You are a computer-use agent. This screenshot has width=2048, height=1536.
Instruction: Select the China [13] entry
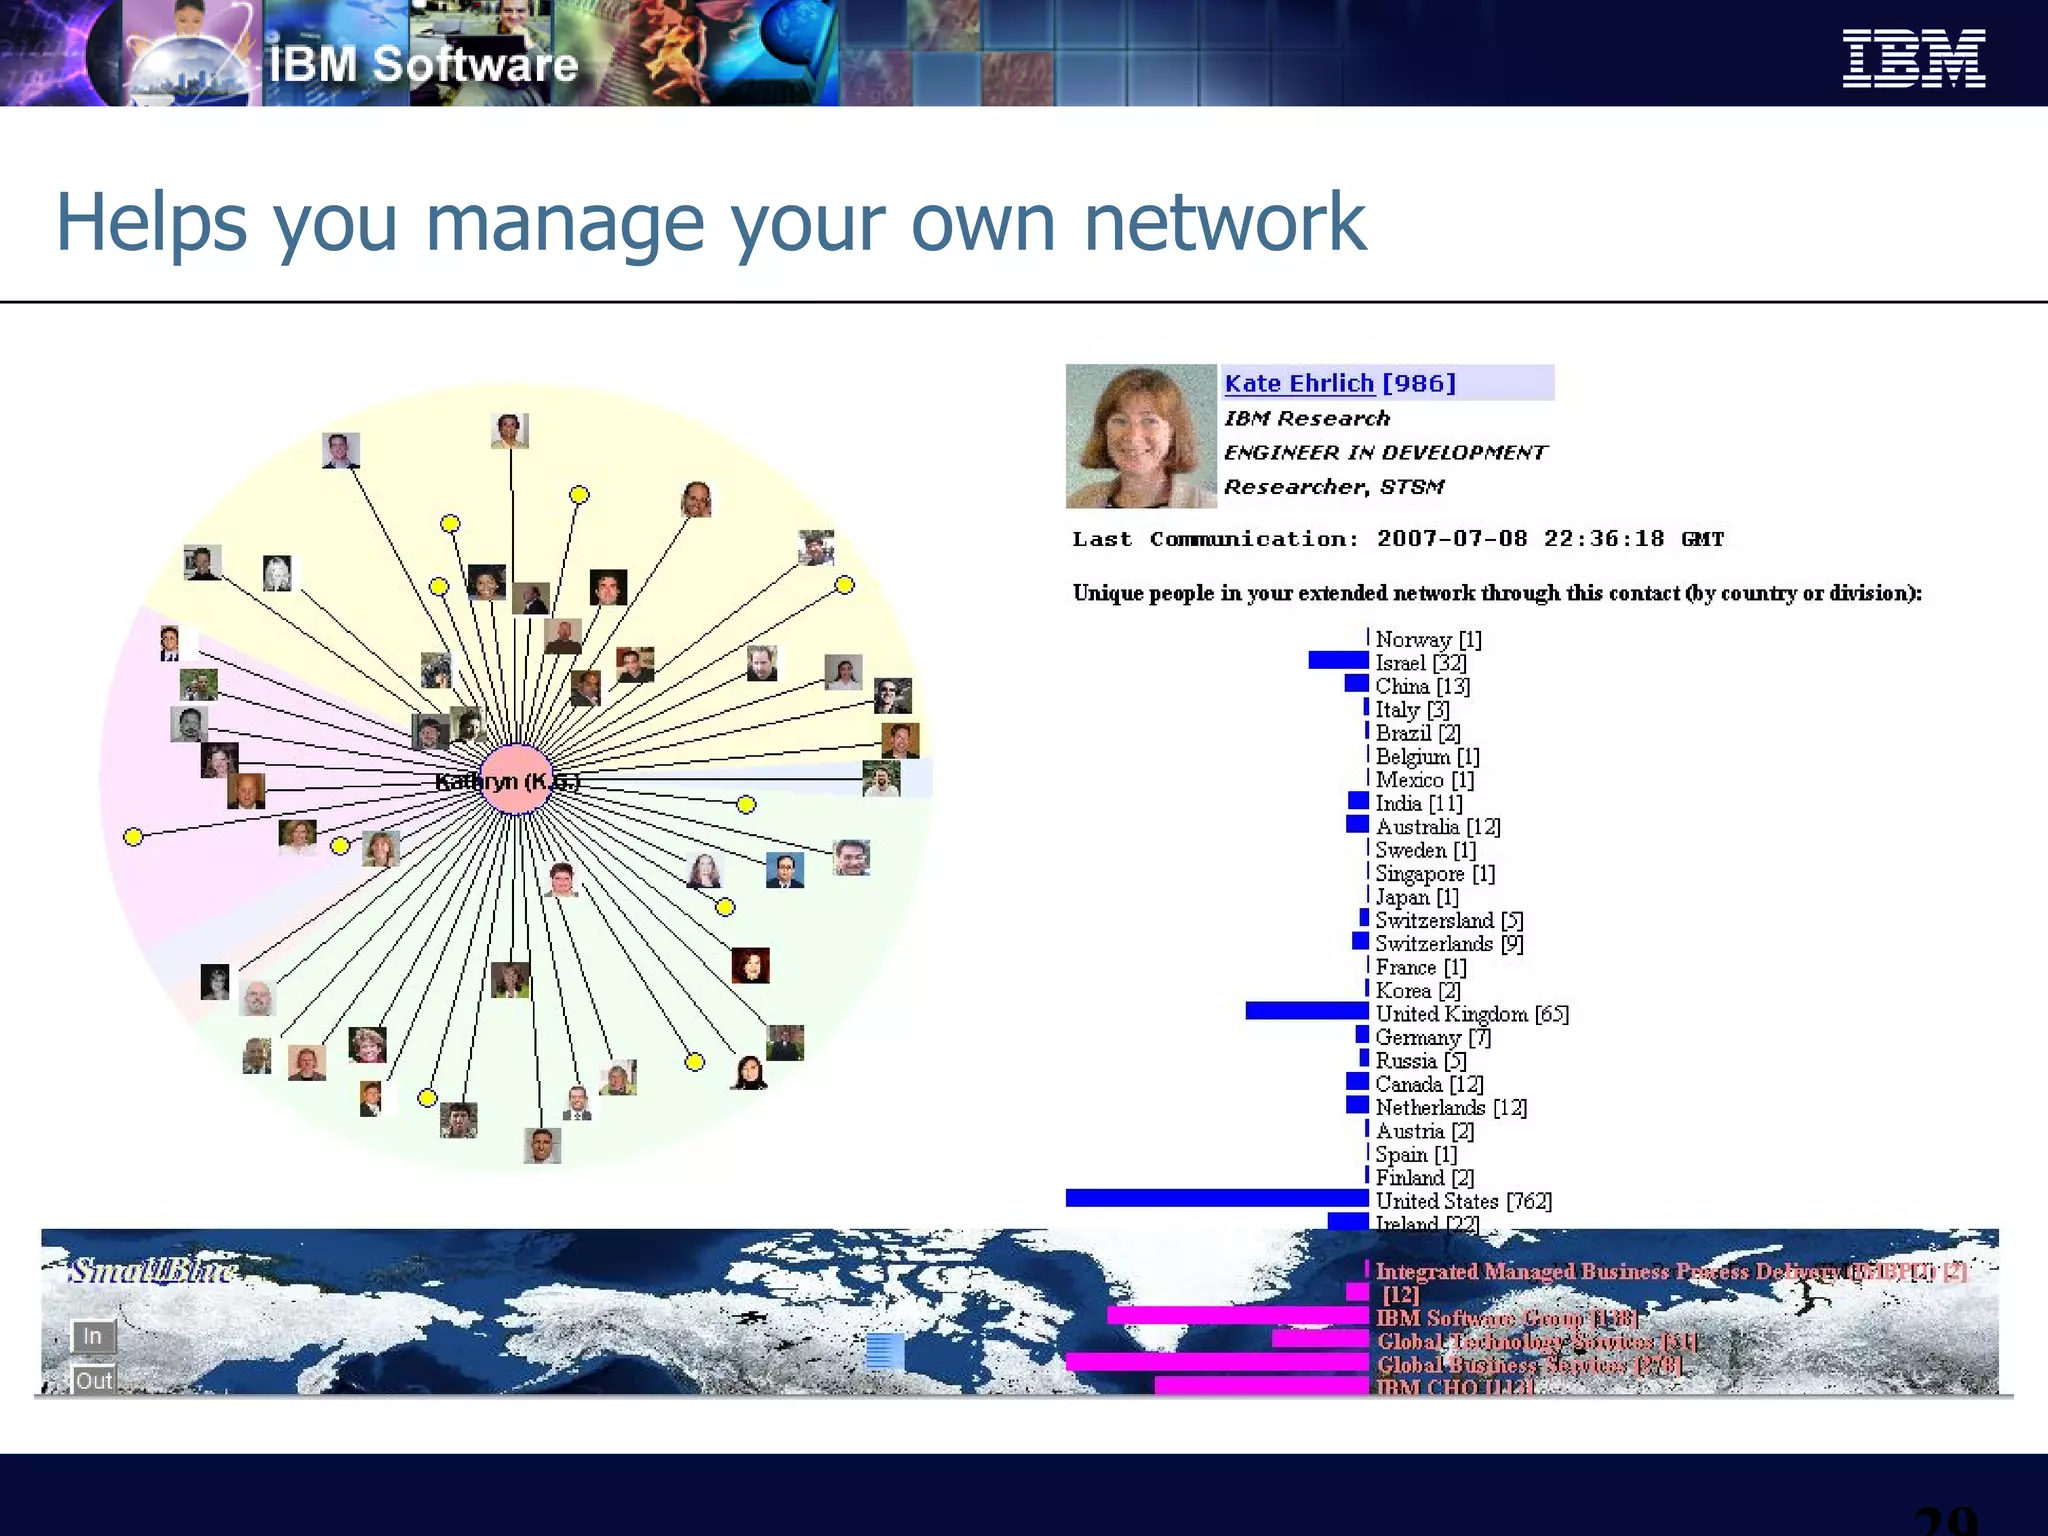pyautogui.click(x=1422, y=686)
